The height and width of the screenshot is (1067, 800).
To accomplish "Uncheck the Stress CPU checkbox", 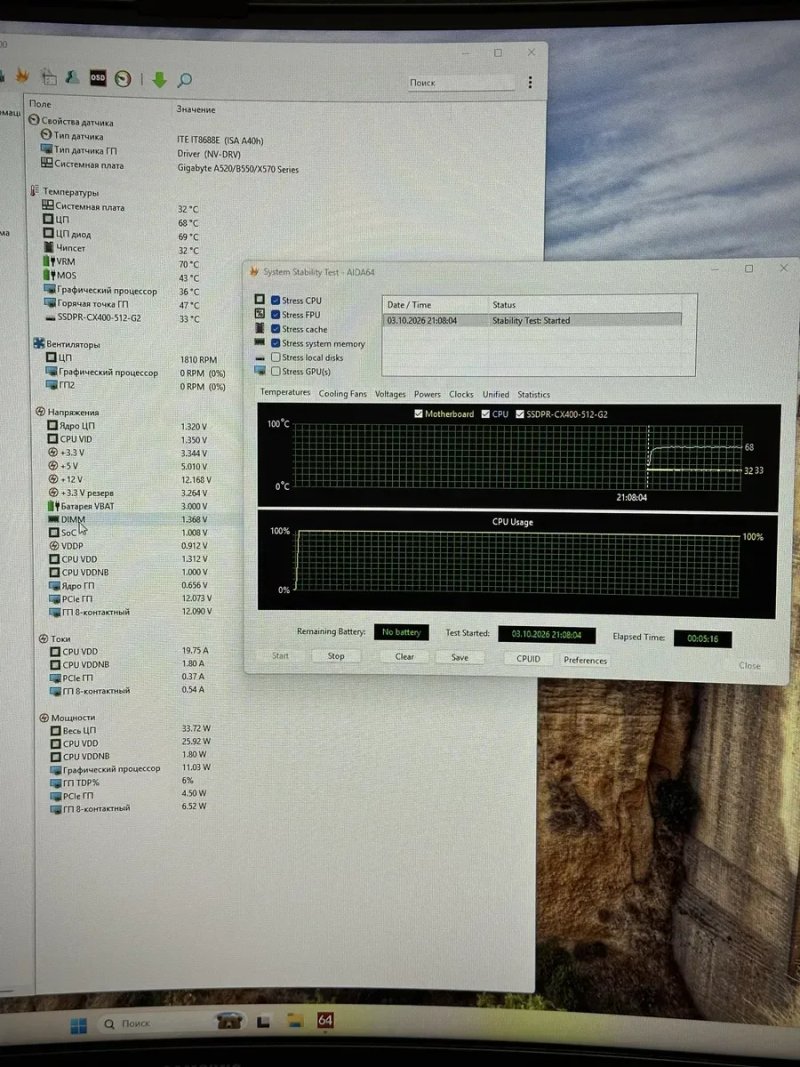I will tap(276, 300).
